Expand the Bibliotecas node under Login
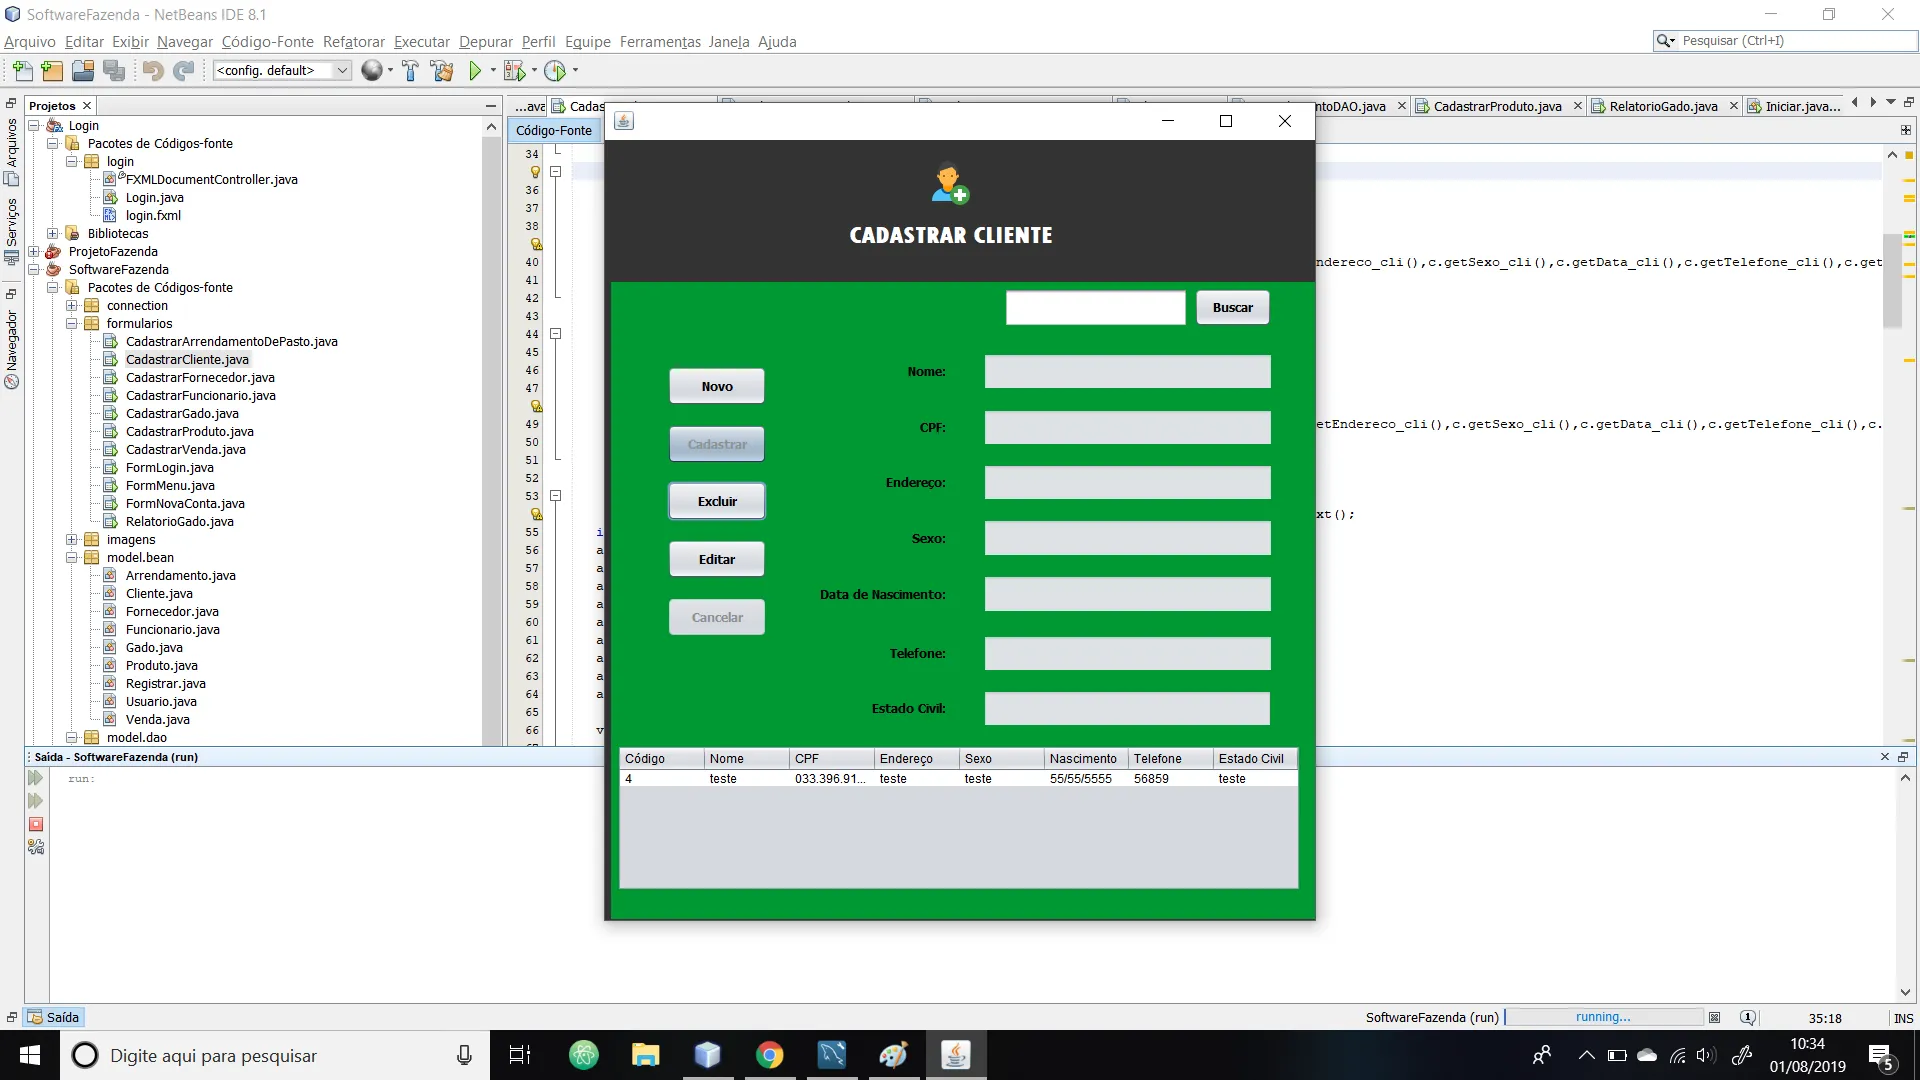1920x1080 pixels. tap(53, 233)
